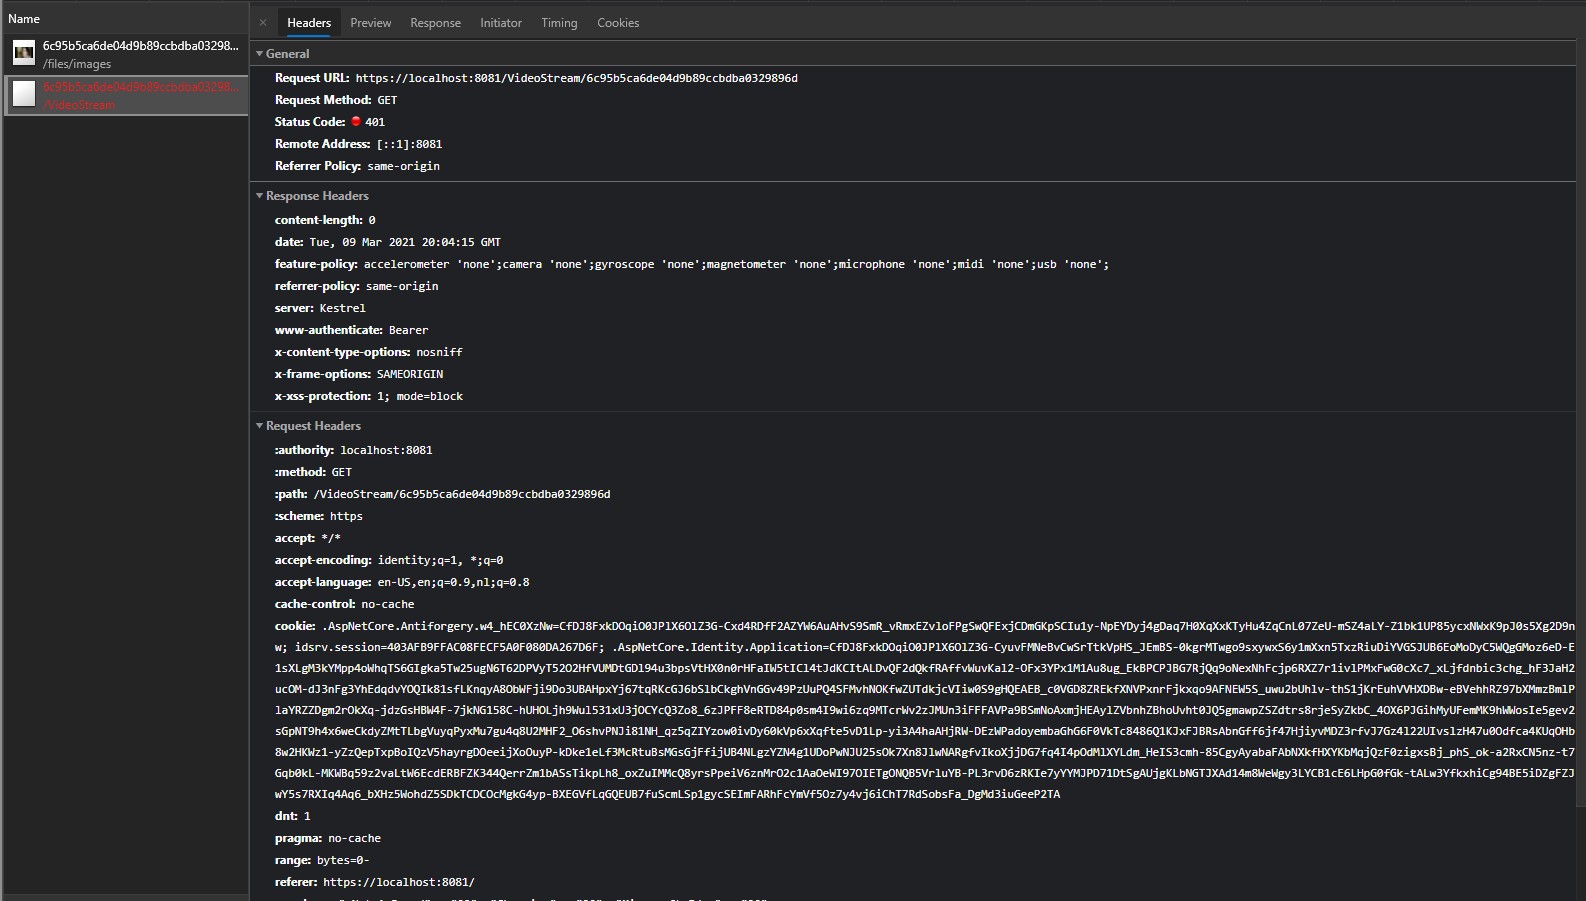The image size is (1586, 901).
Task: Click the red status indicator next to 401
Action: (x=356, y=121)
